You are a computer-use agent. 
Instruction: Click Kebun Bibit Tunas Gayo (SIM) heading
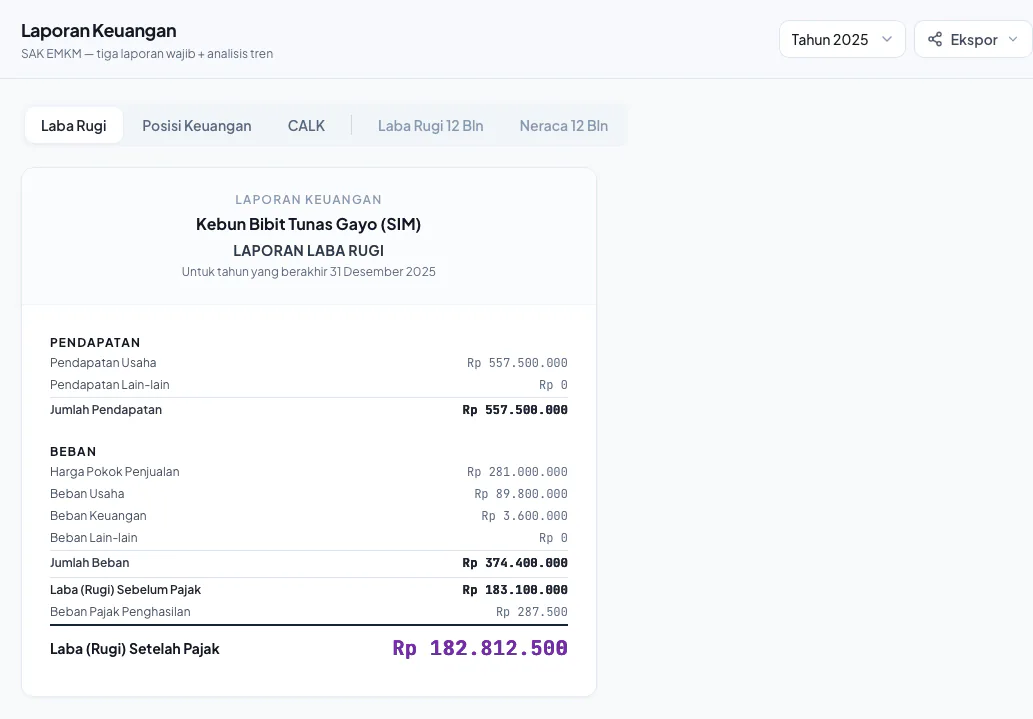[x=308, y=224]
